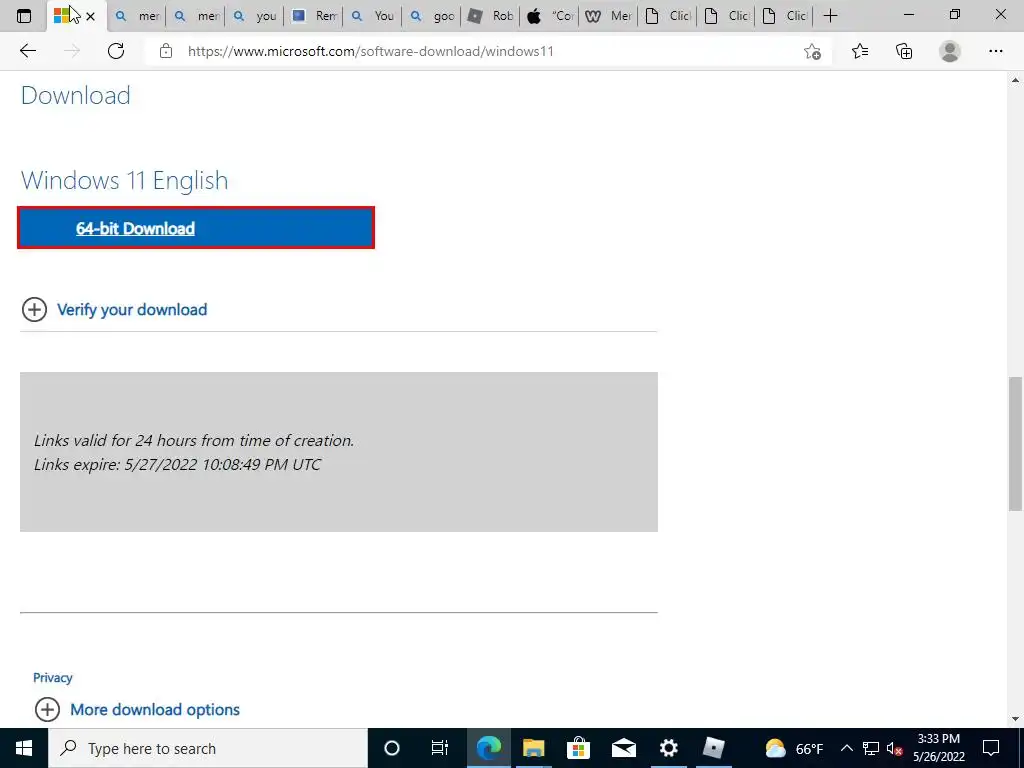Open the tab actions menu icon

point(24,16)
